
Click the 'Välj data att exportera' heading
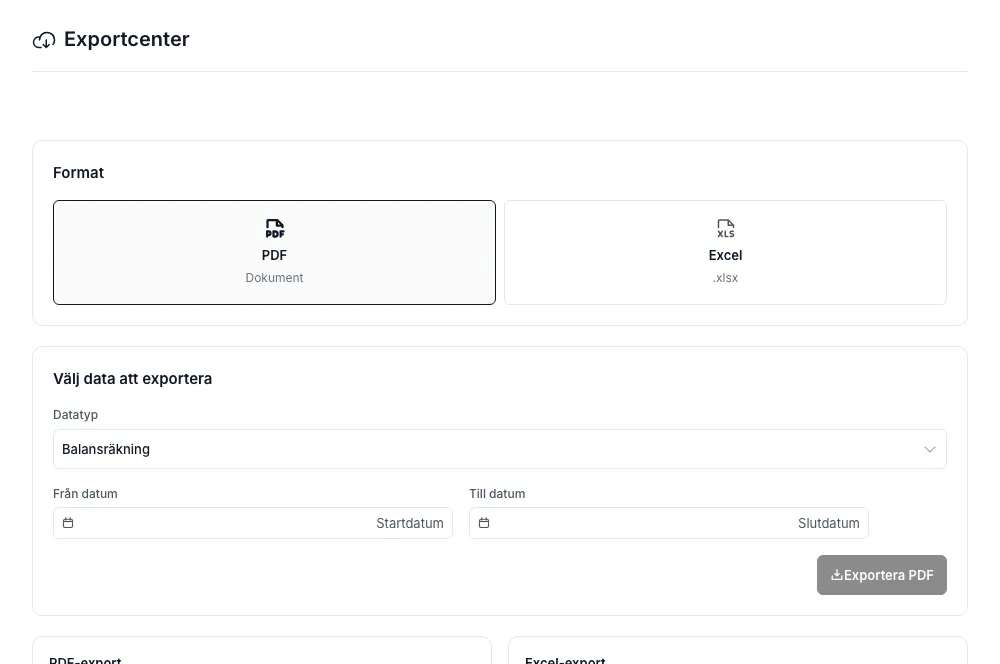click(133, 379)
